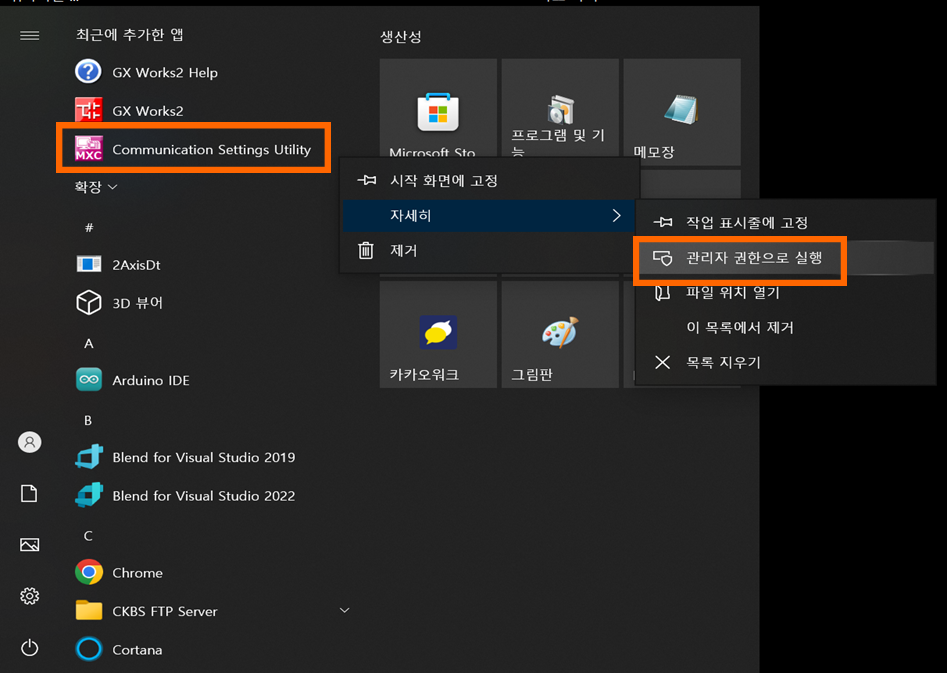Image resolution: width=947 pixels, height=673 pixels.
Task: Open the Pictures sidebar icon
Action: coord(30,545)
